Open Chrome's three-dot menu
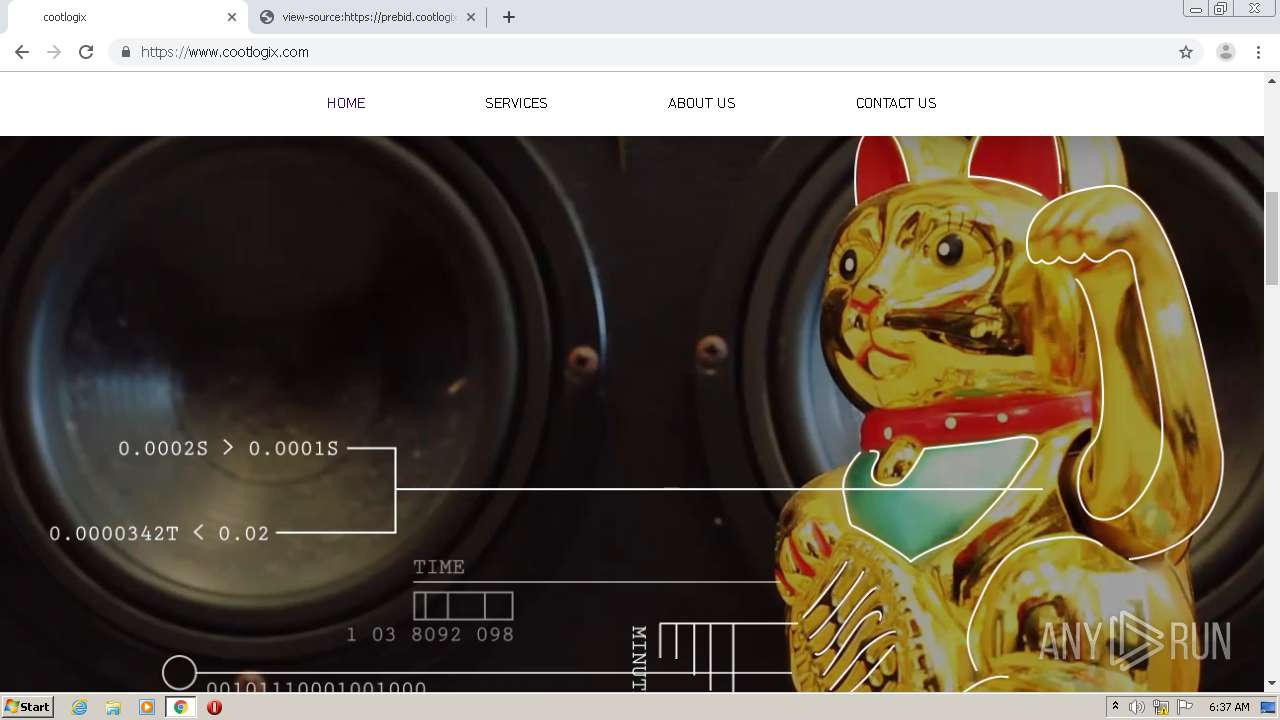This screenshot has width=1280, height=720. (1258, 52)
